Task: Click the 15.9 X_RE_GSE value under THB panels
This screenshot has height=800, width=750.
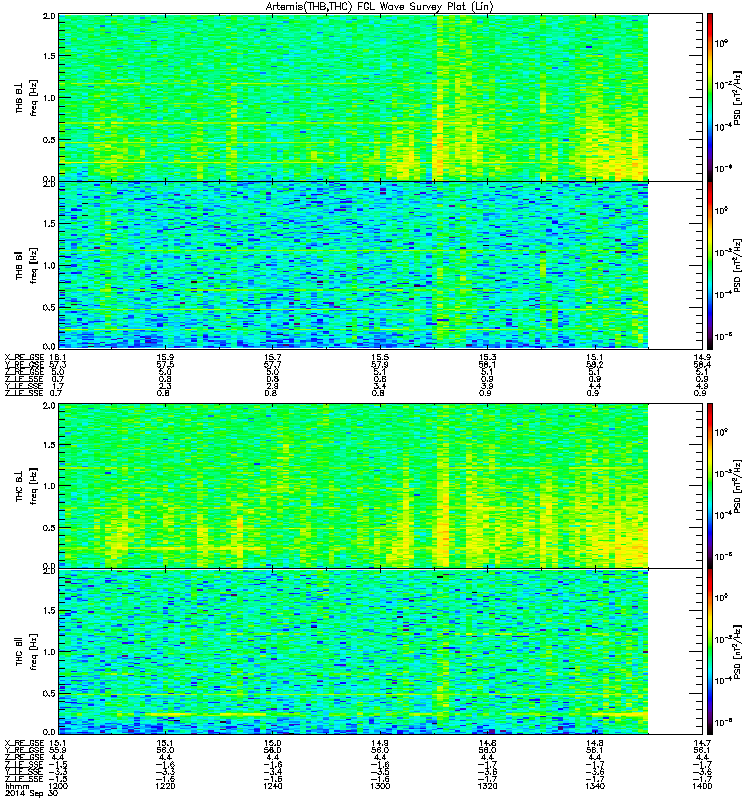Action: [x=165, y=358]
